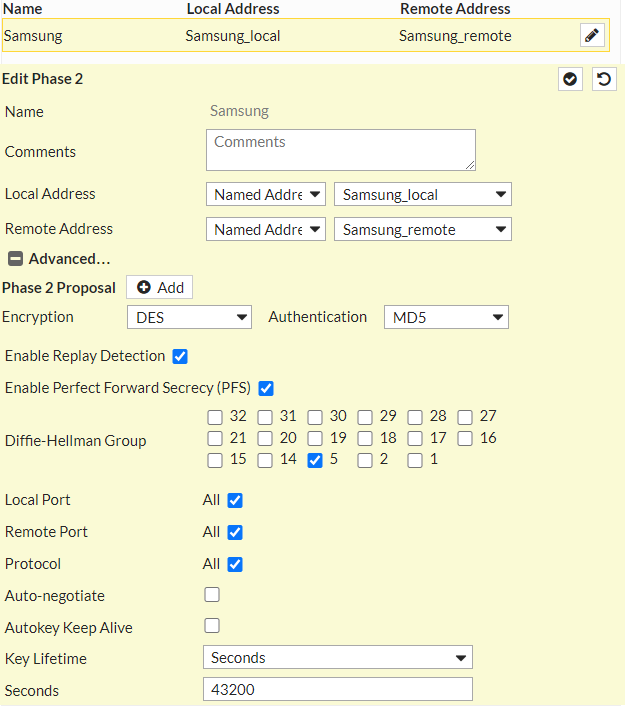Check Diffie-Hellman Group 1
625x707 pixels.
[x=415, y=460]
